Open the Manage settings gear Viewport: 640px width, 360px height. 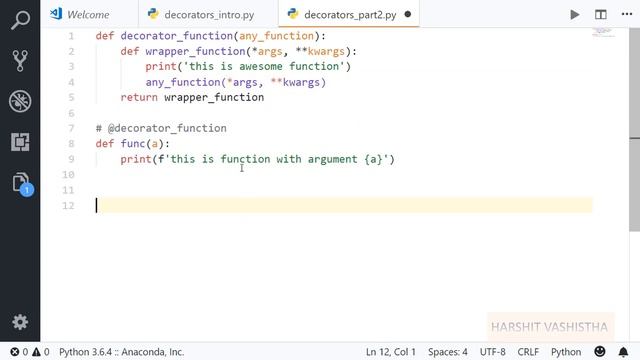[20, 322]
